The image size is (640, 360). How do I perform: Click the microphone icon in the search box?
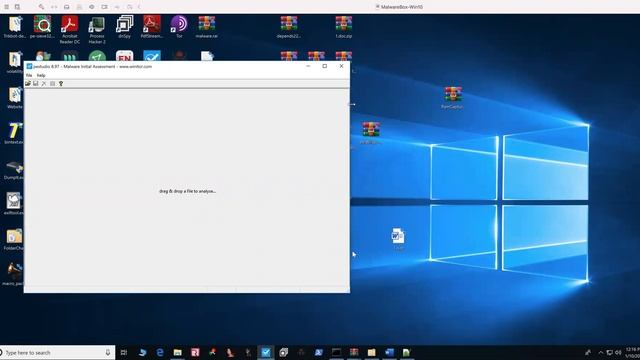point(108,352)
